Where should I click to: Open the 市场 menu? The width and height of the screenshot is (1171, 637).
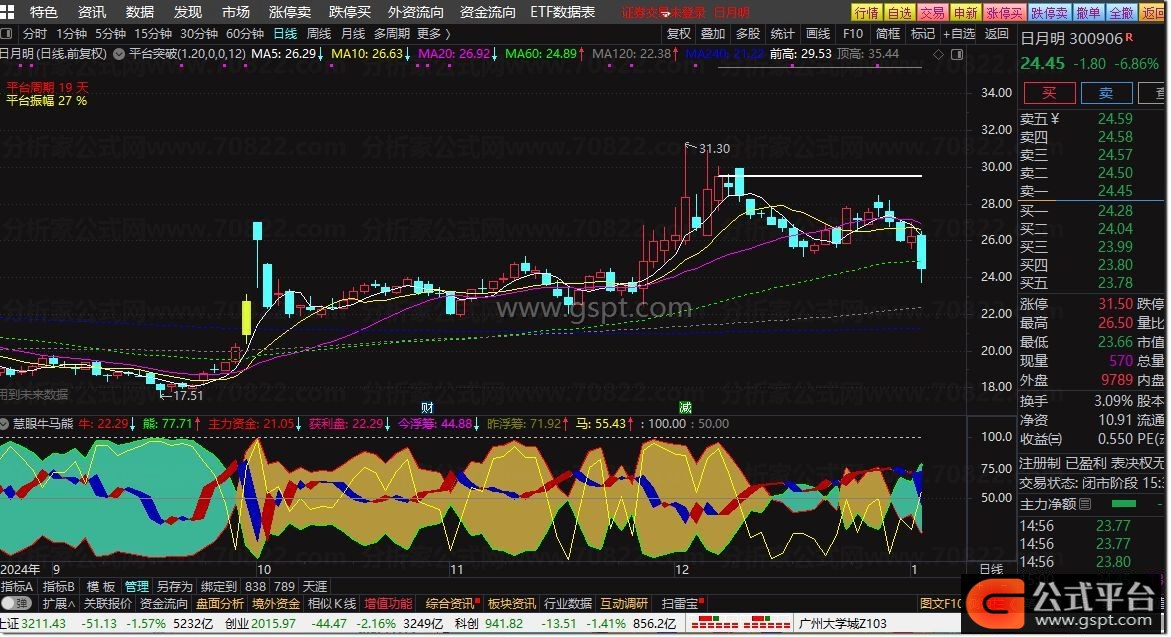(236, 12)
